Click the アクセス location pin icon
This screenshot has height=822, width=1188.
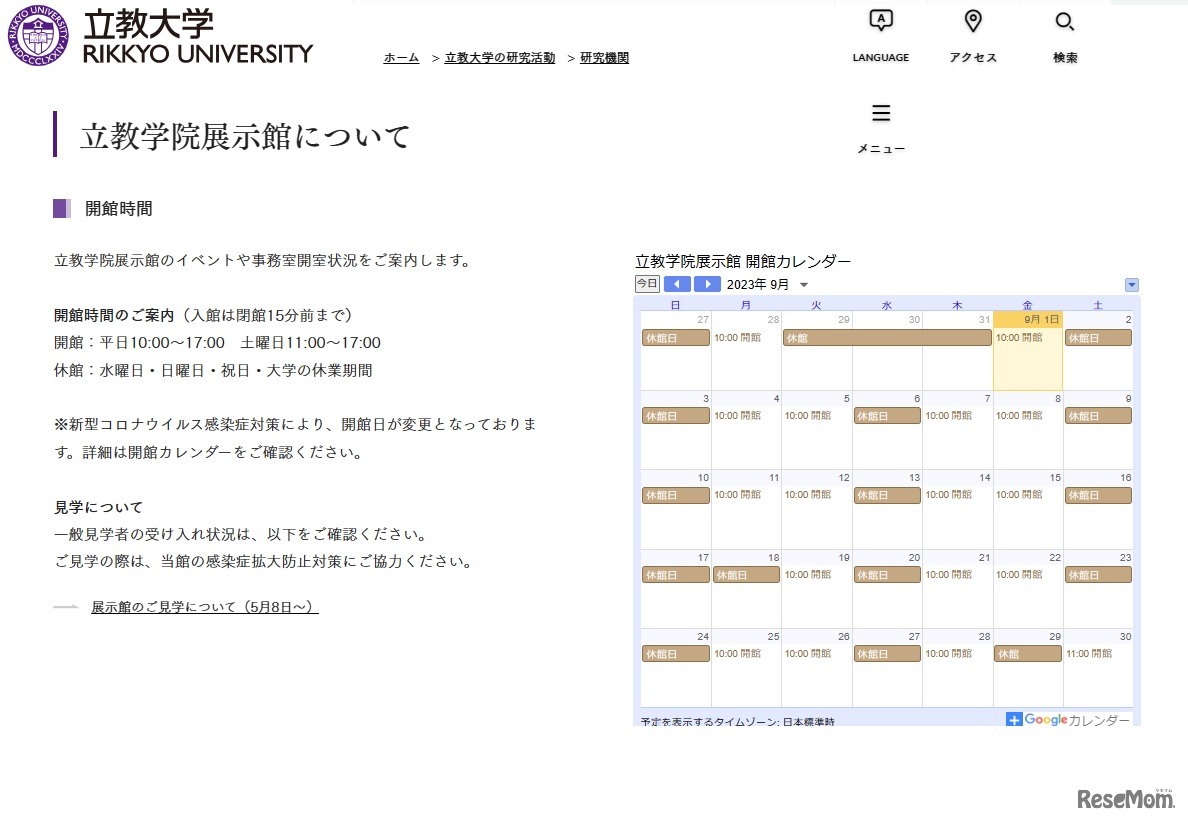click(x=972, y=21)
